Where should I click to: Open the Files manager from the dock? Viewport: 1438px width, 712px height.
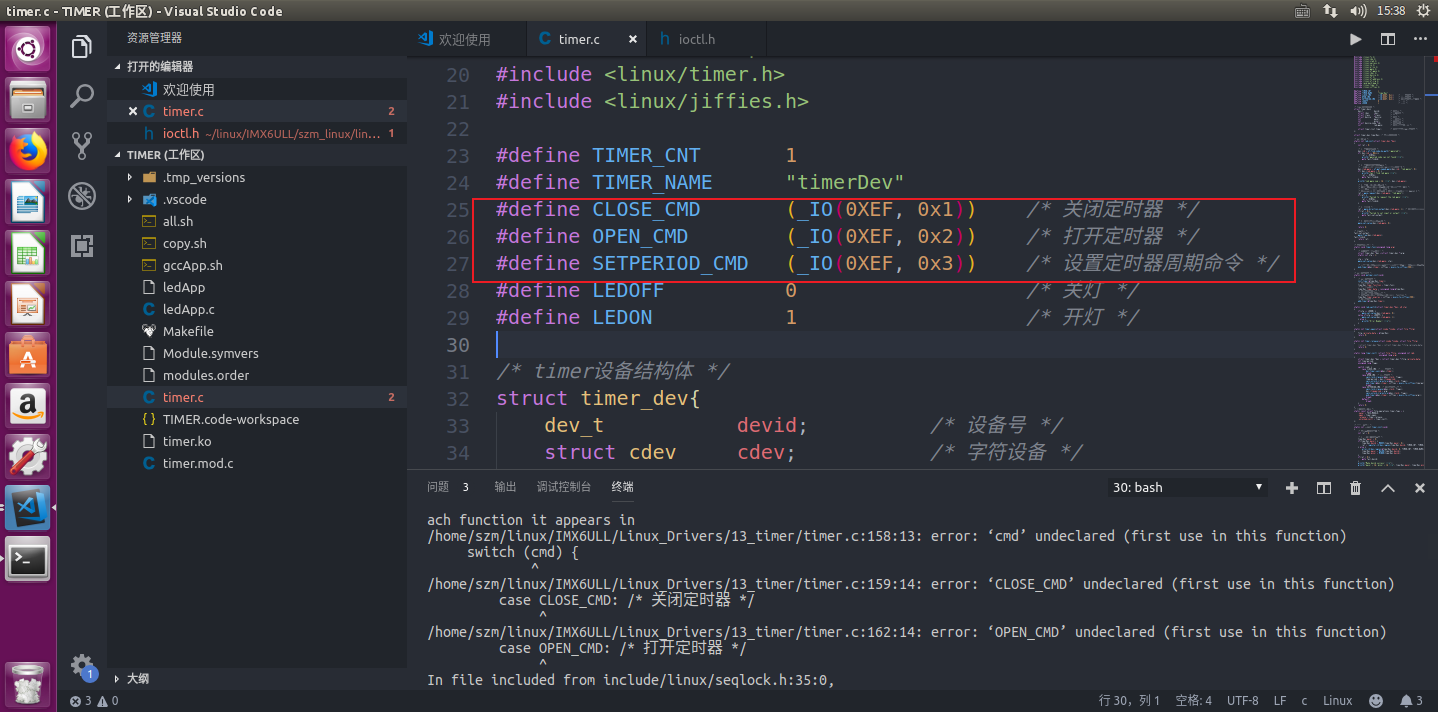point(28,100)
